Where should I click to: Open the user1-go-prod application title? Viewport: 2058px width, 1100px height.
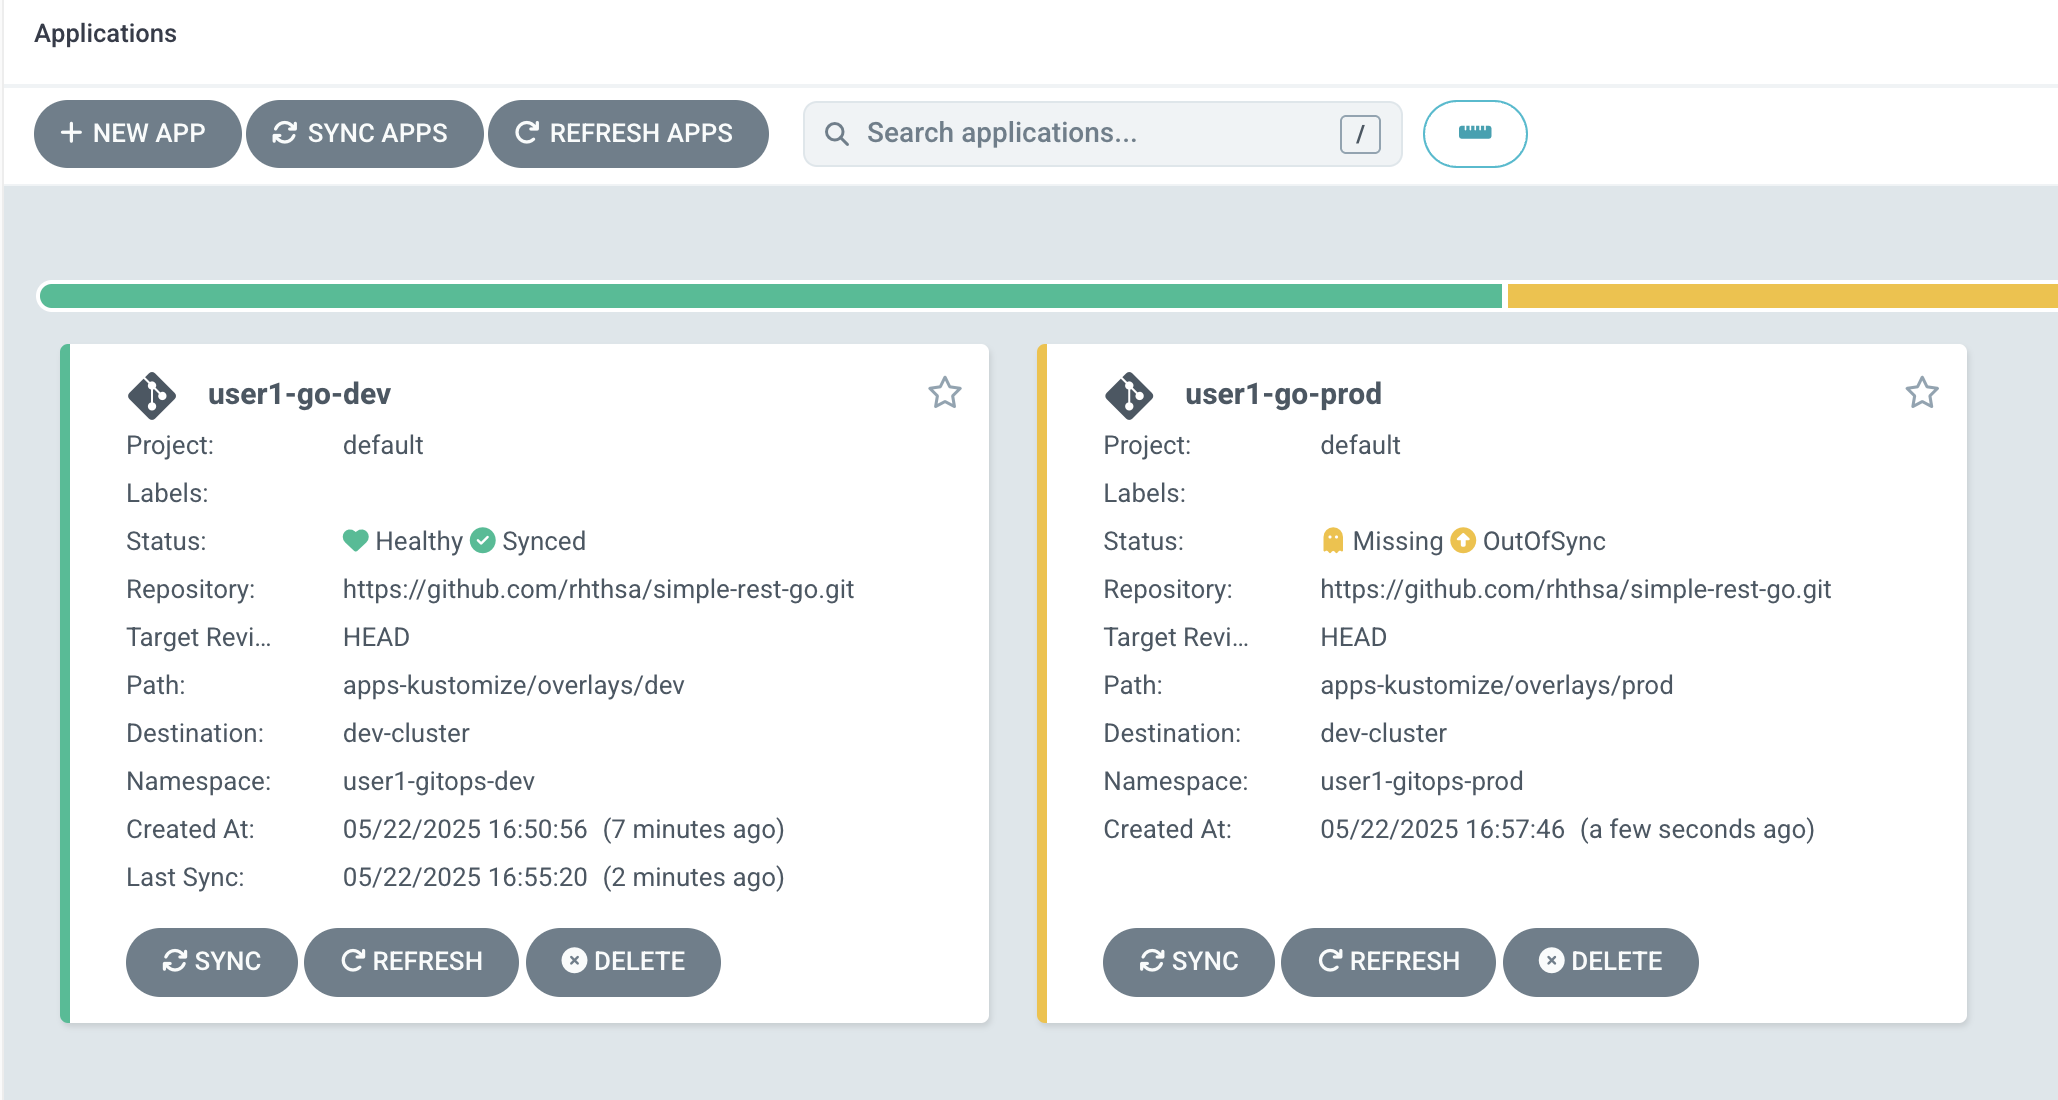1283,394
